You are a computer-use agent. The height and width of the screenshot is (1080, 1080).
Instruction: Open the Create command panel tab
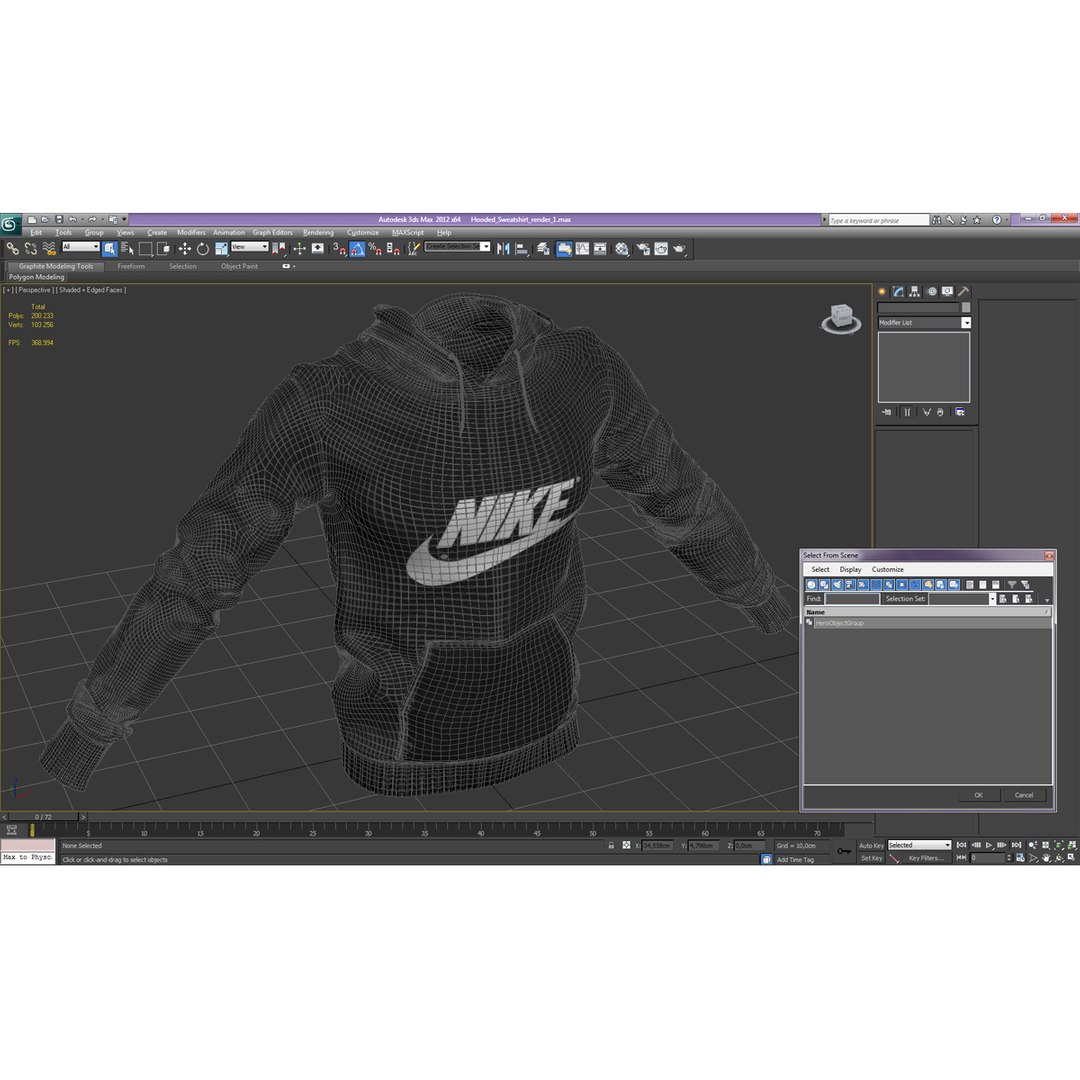pyautogui.click(x=882, y=291)
